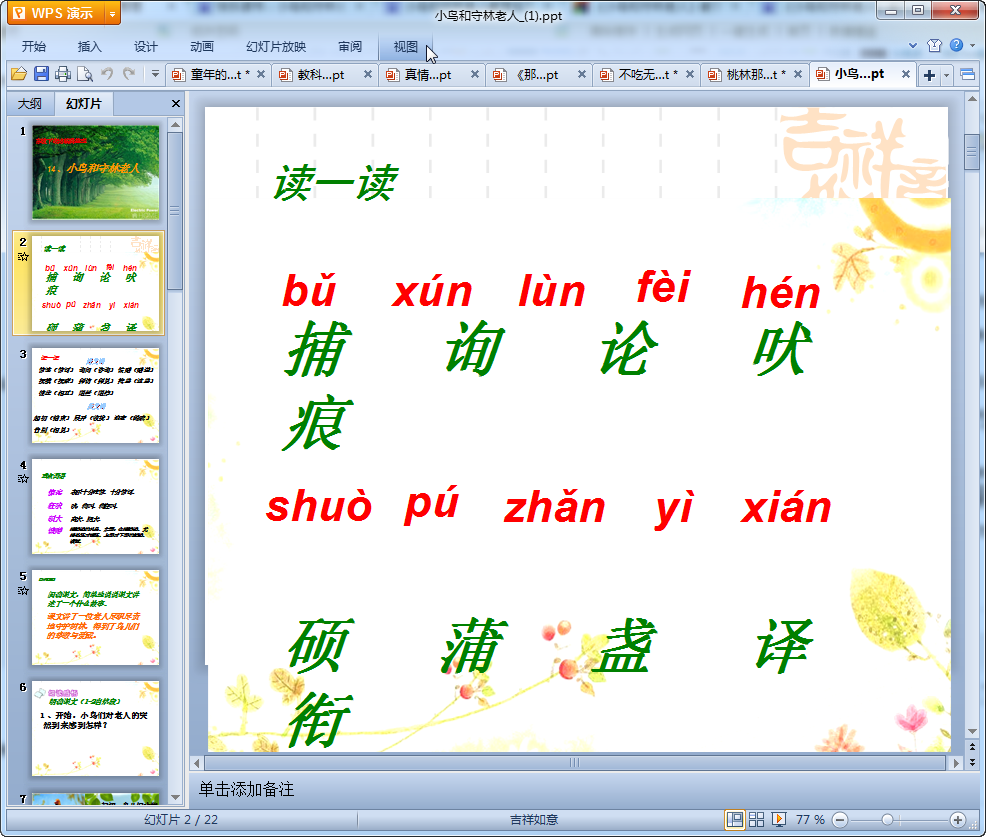
Task: Zoom in with the plus button
Action: 958,820
